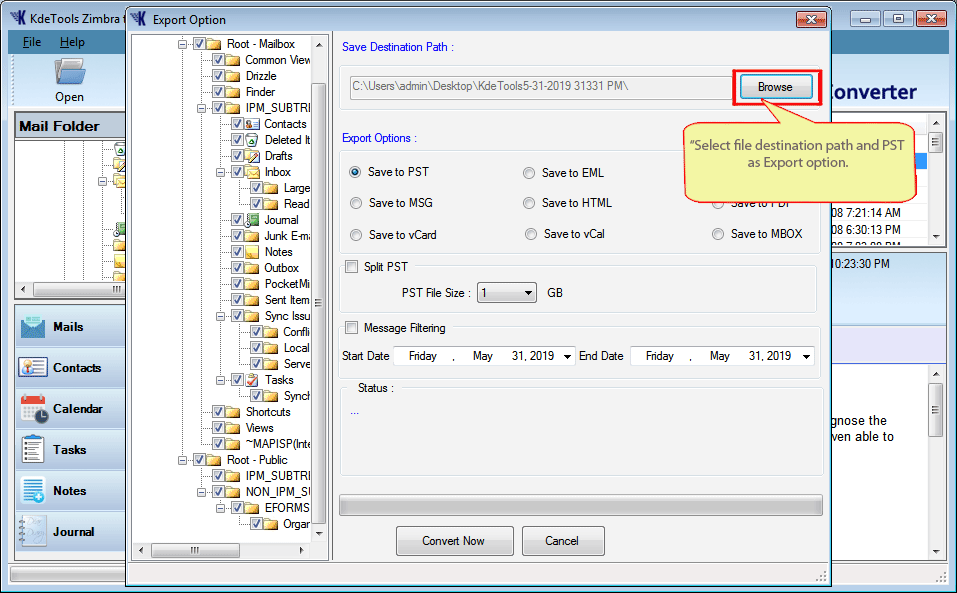Click the Tasks icon in export tree

click(x=252, y=379)
